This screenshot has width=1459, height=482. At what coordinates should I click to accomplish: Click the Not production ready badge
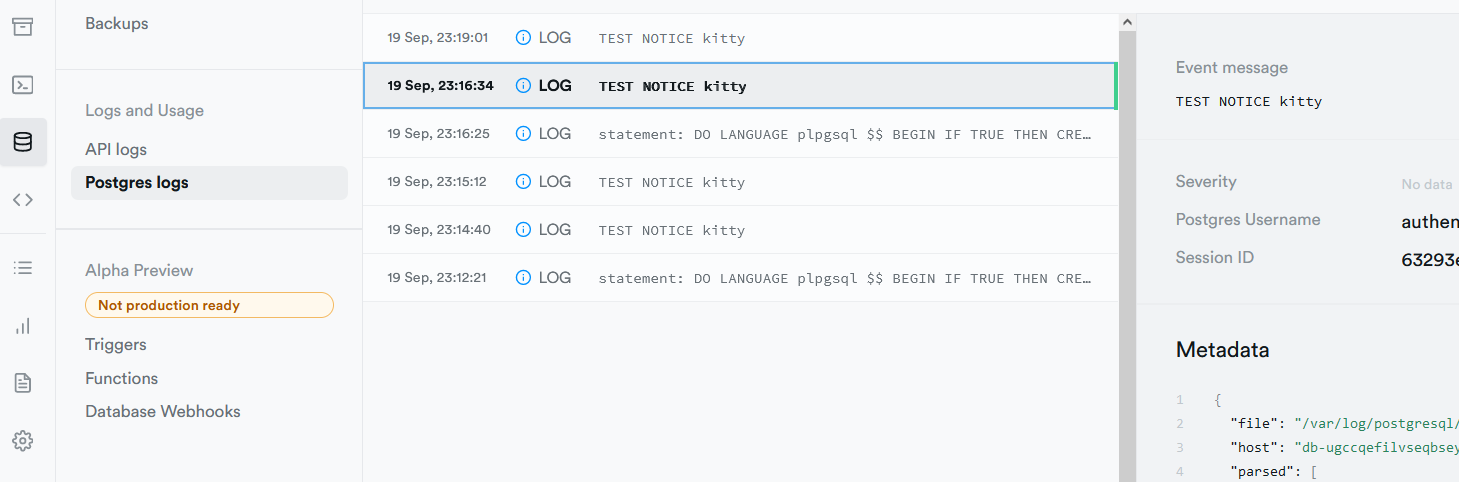[209, 305]
